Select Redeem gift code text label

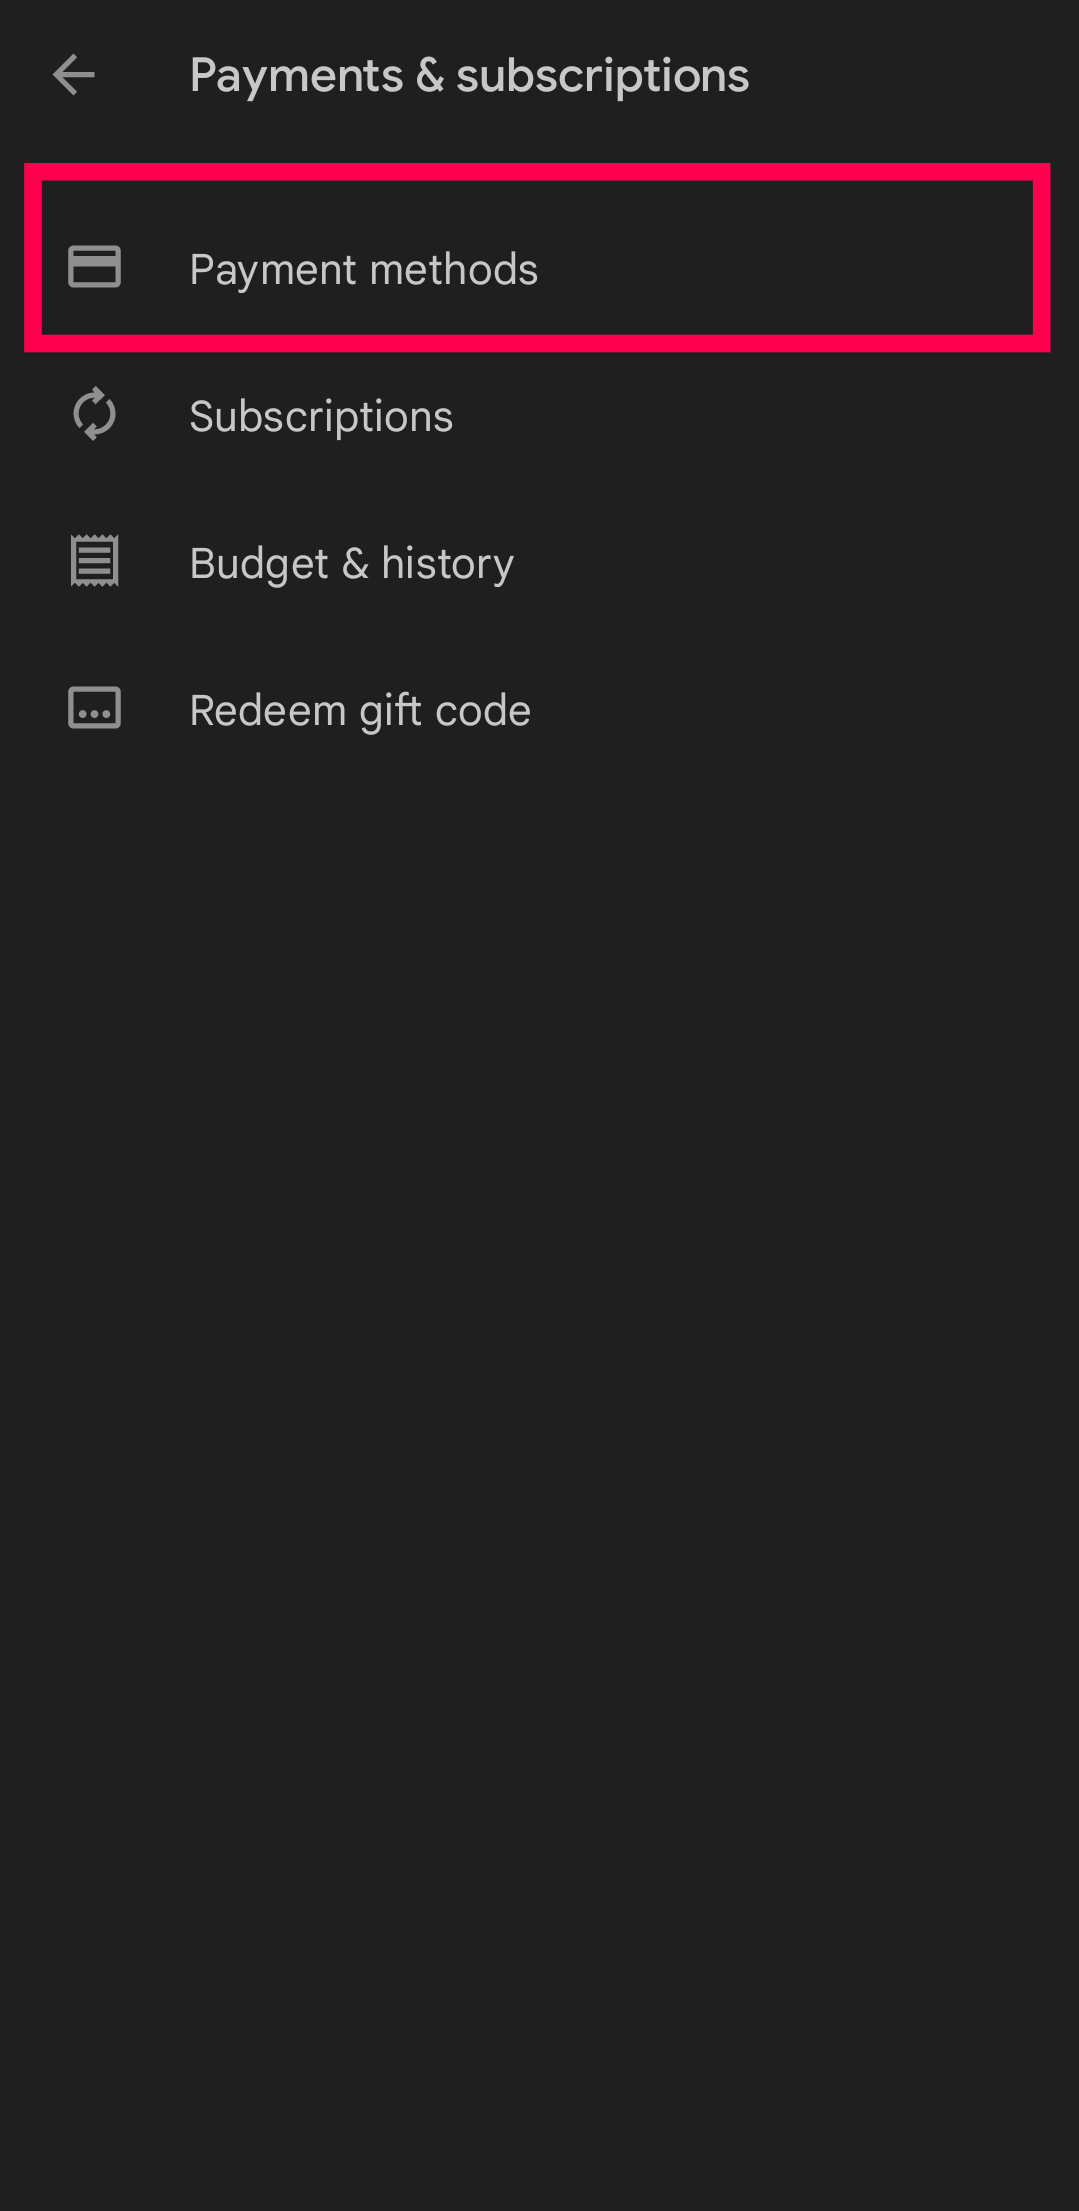click(360, 711)
